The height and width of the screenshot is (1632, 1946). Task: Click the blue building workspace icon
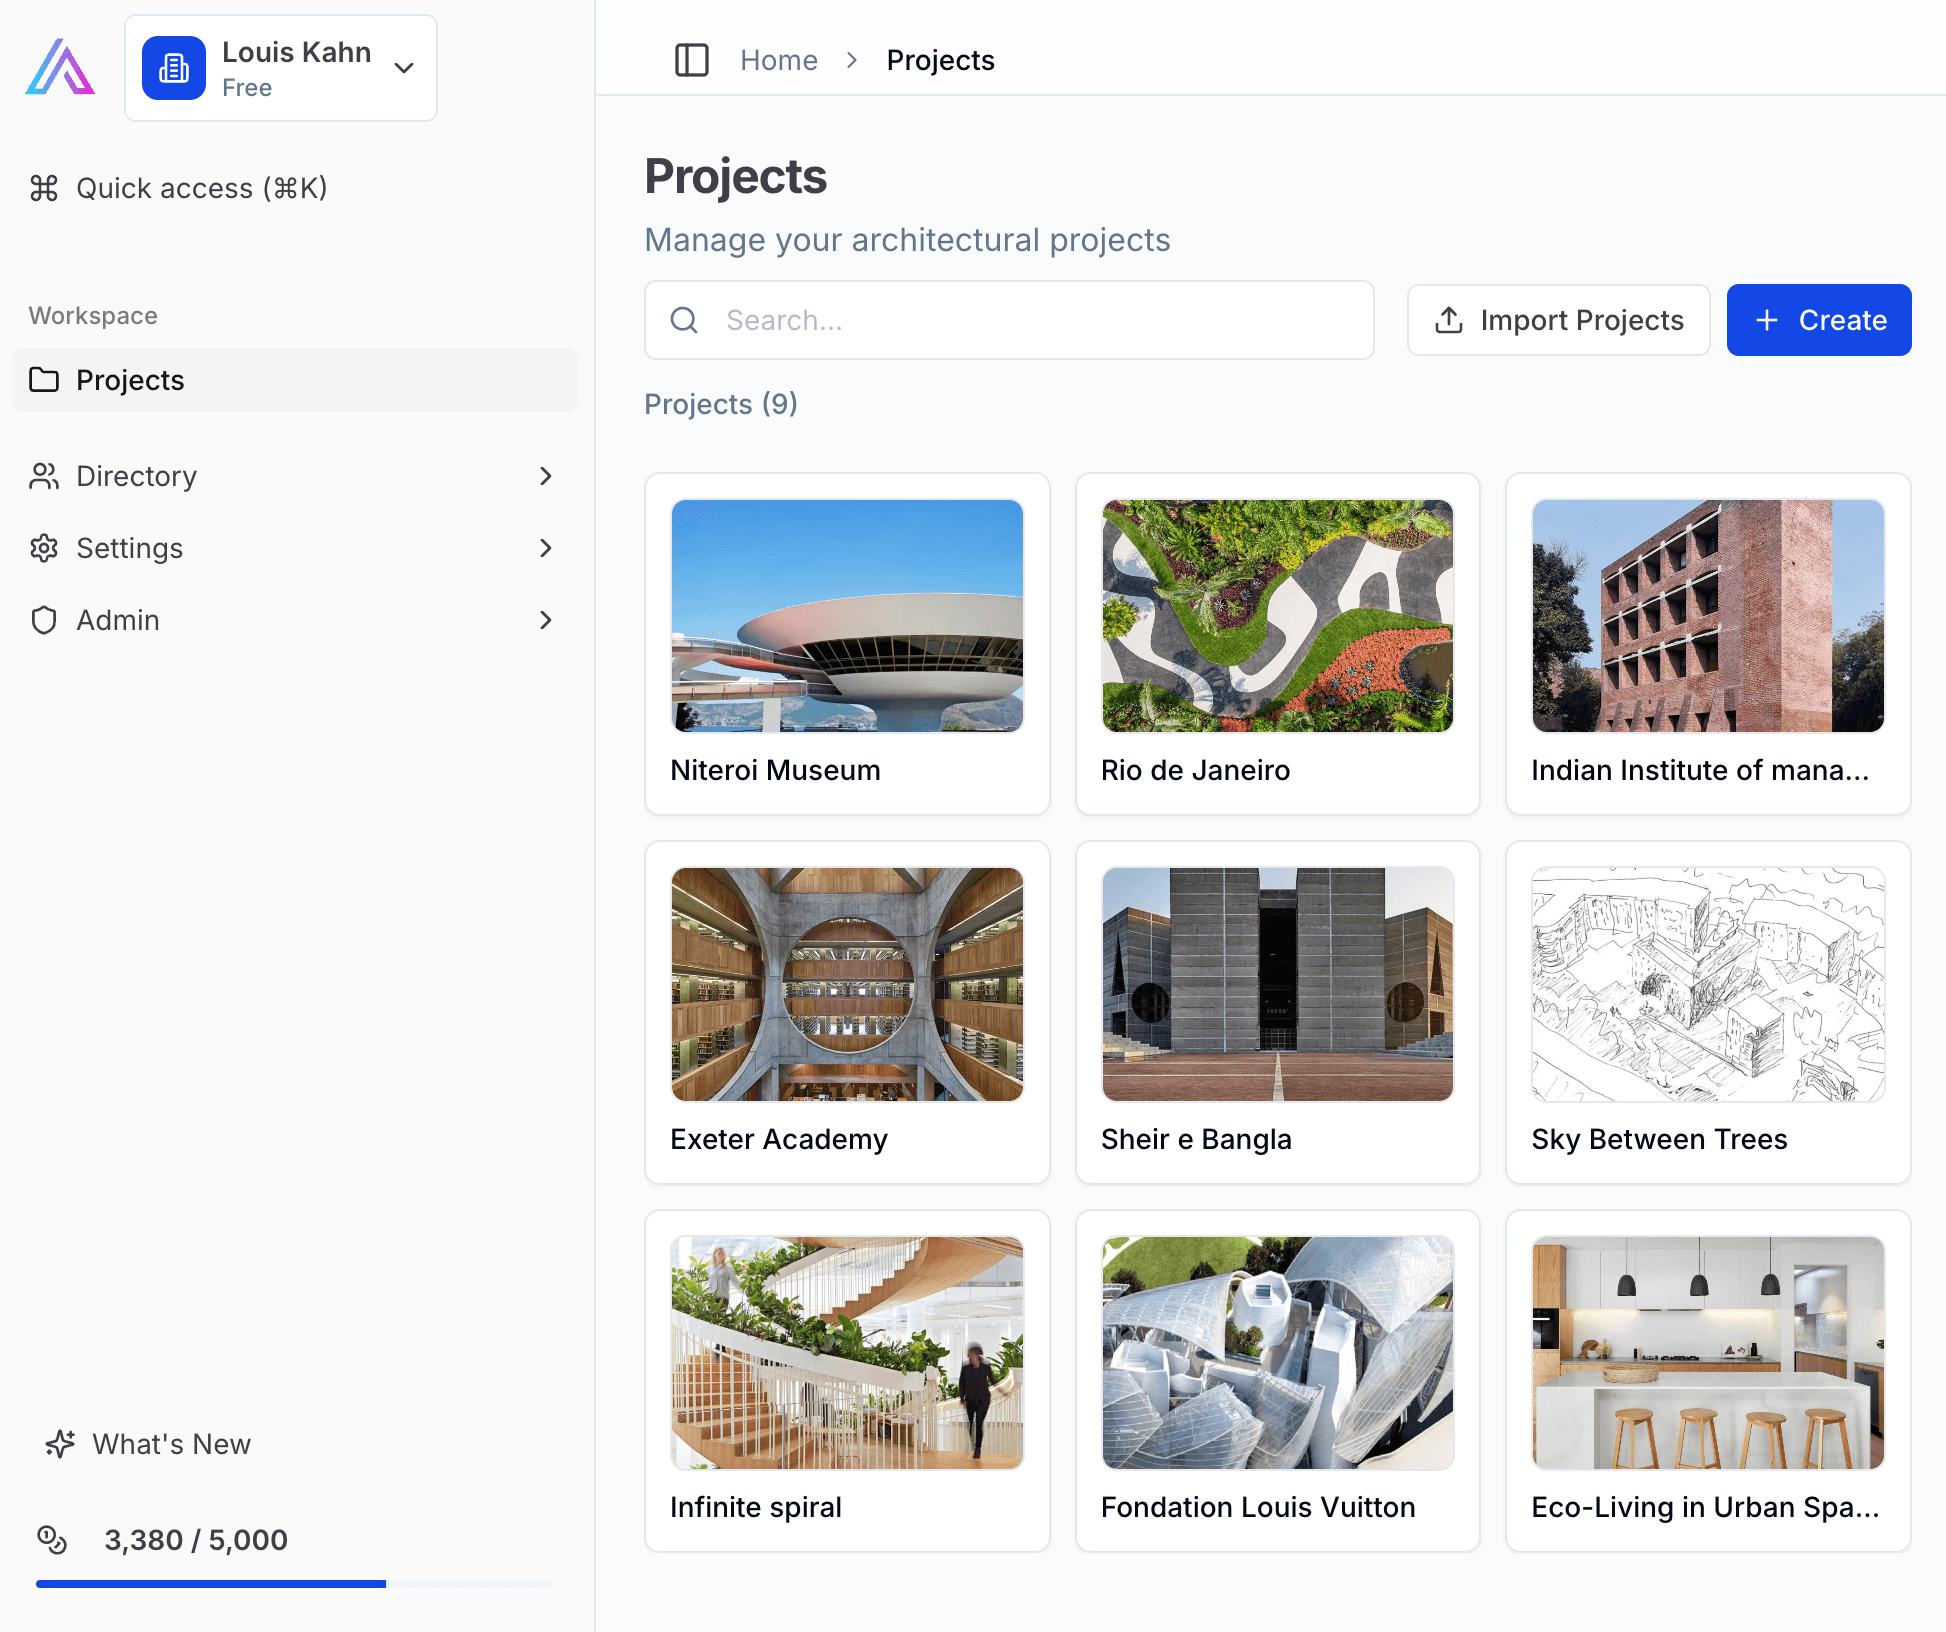coord(174,68)
